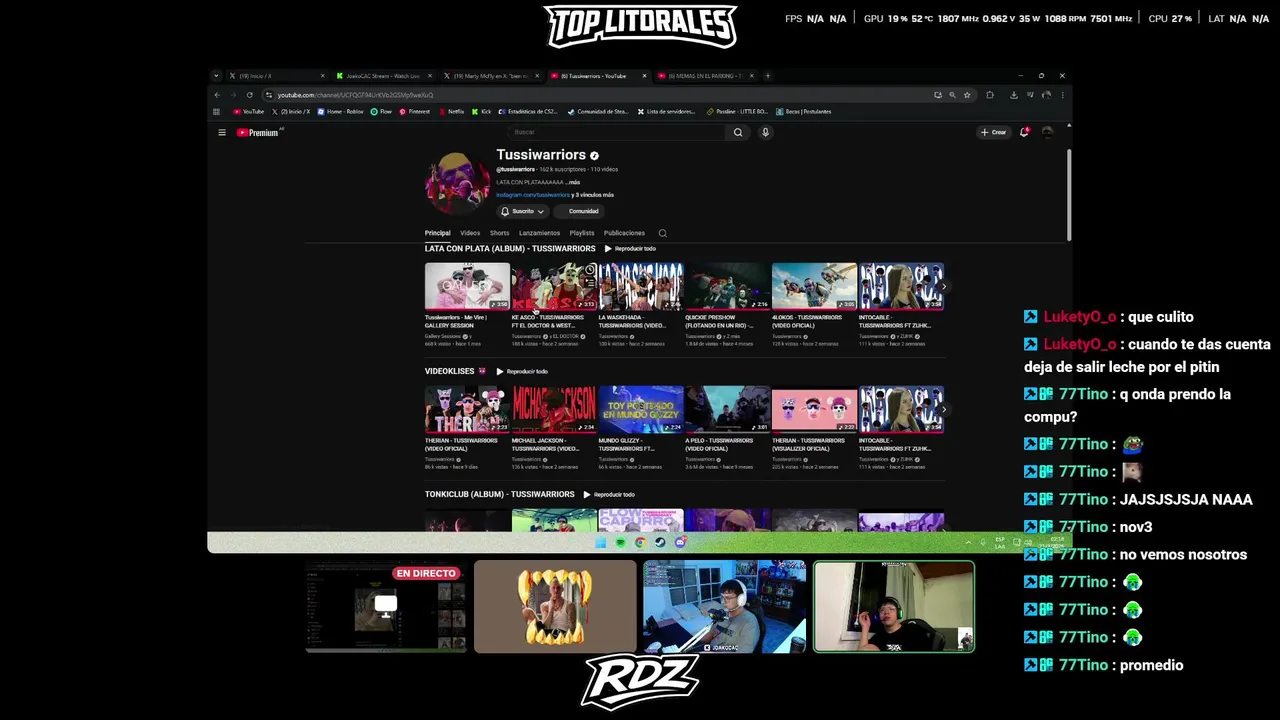
Task: Open the A PELO video thumbnail
Action: tap(728, 409)
